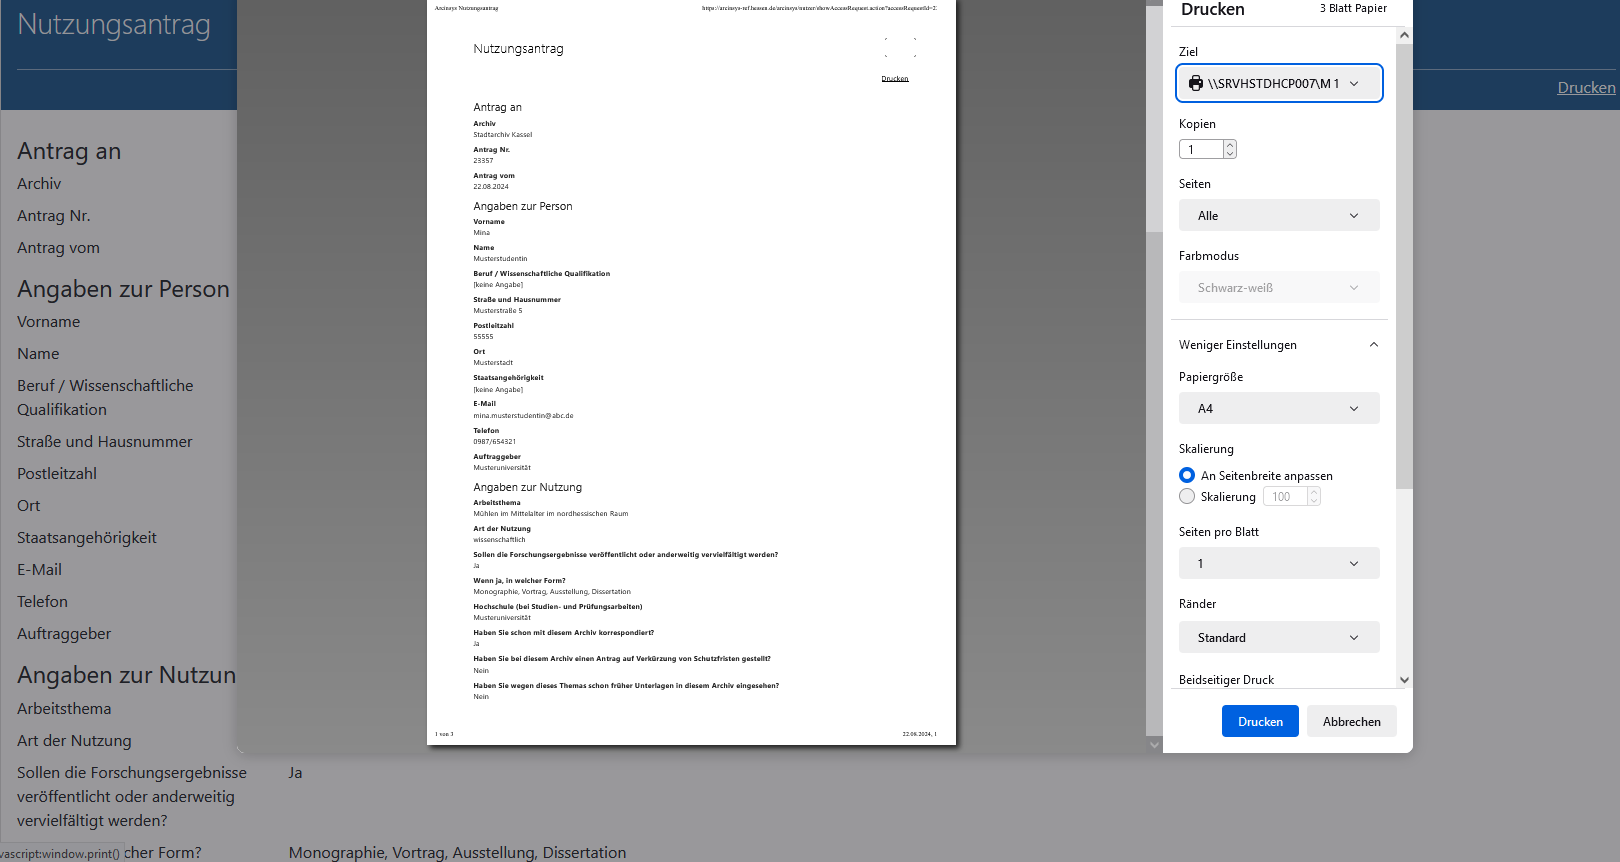Click the Antrag vom label
Image resolution: width=1620 pixels, height=862 pixels.
pos(58,247)
